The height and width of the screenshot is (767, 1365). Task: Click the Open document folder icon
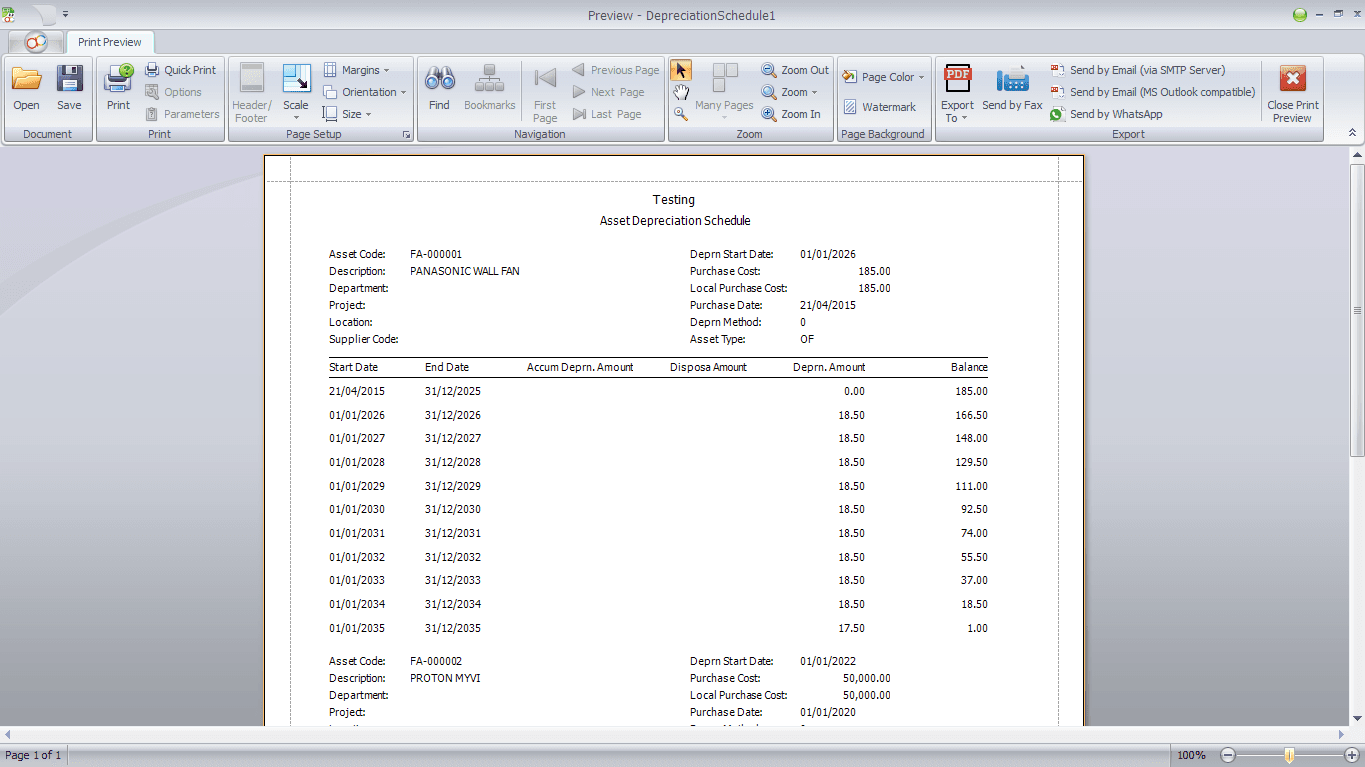(x=26, y=80)
